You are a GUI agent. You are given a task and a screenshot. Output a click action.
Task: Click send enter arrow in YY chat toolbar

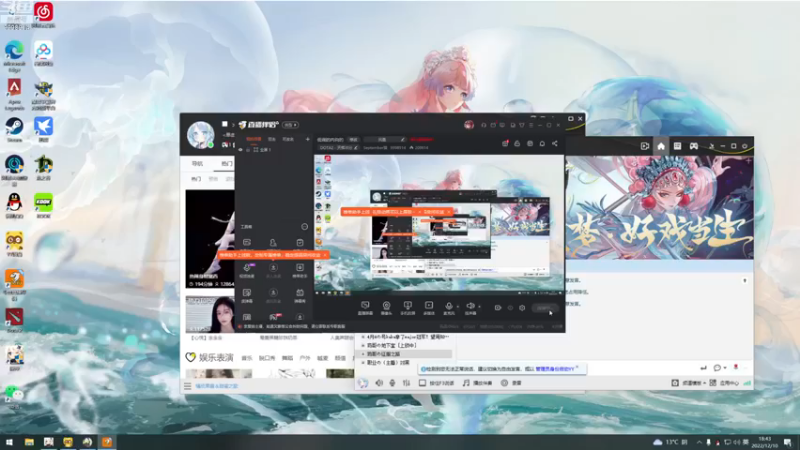coord(704,367)
